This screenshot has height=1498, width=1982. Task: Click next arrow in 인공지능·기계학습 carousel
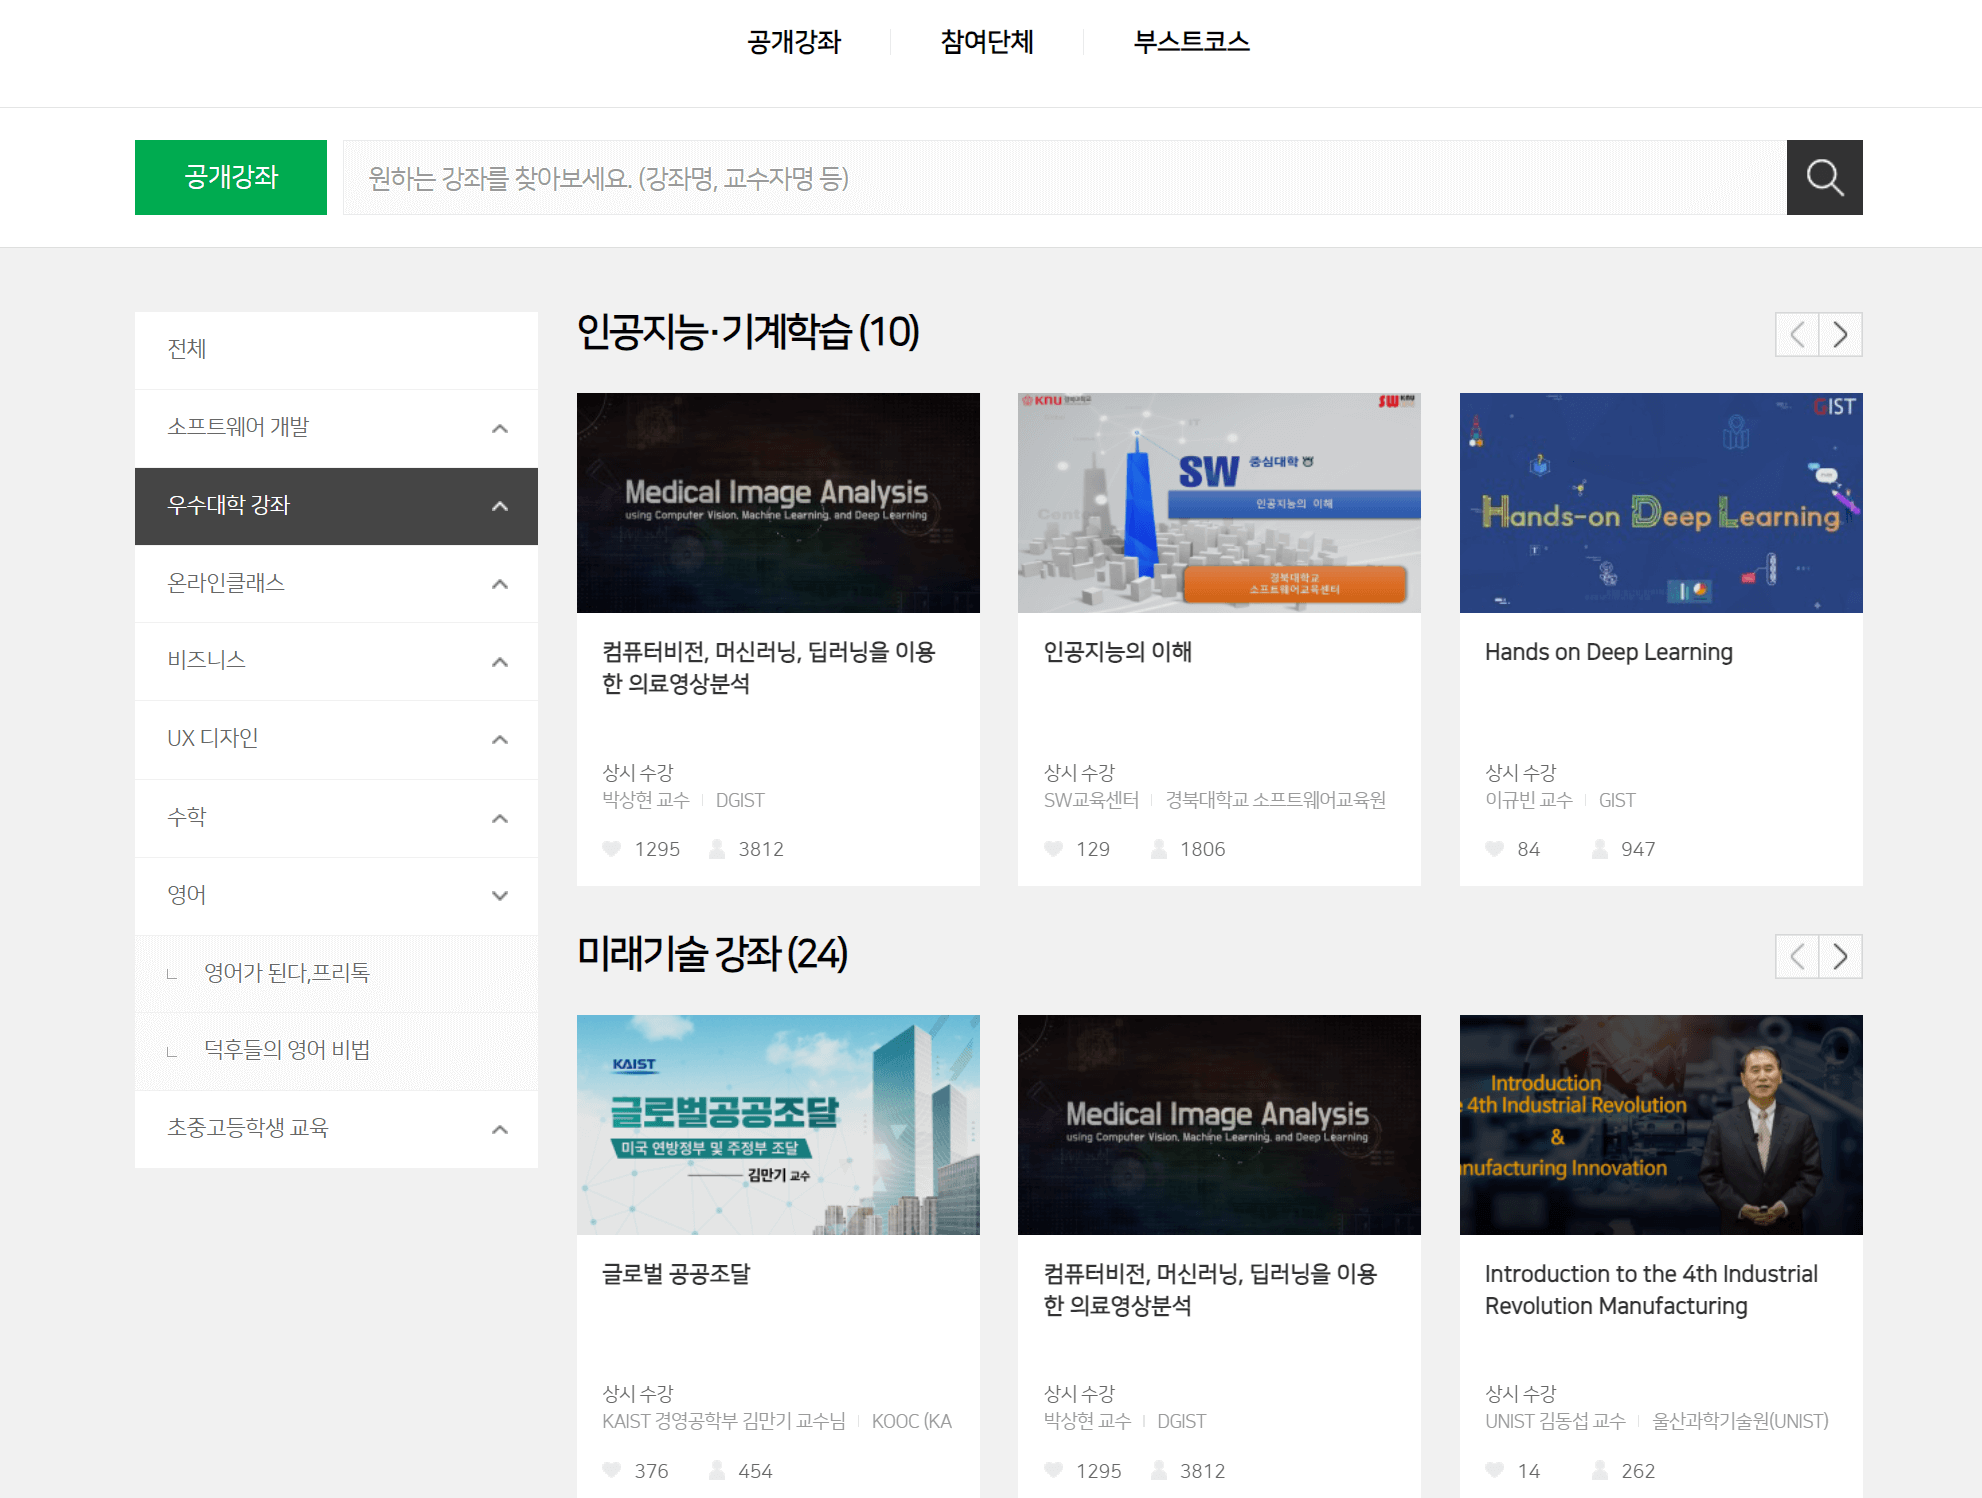click(x=1840, y=335)
